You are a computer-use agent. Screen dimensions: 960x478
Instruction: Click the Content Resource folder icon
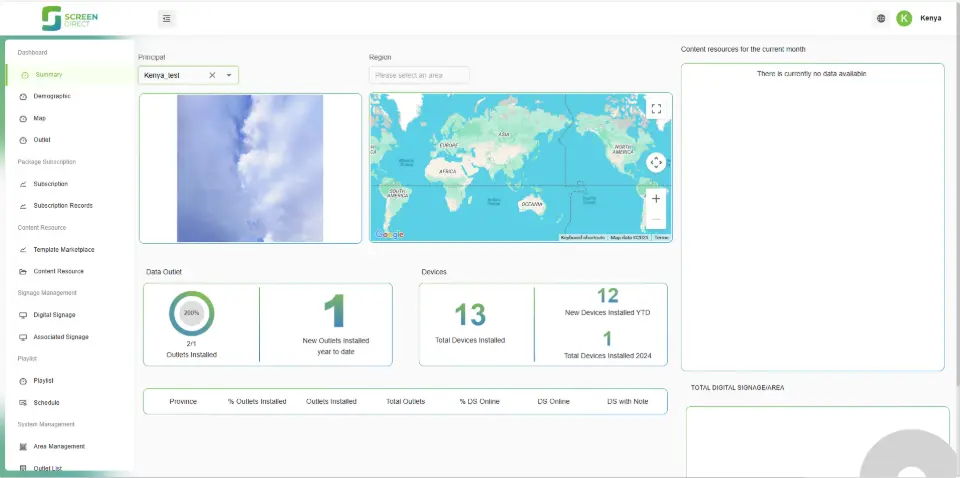pos(23,272)
